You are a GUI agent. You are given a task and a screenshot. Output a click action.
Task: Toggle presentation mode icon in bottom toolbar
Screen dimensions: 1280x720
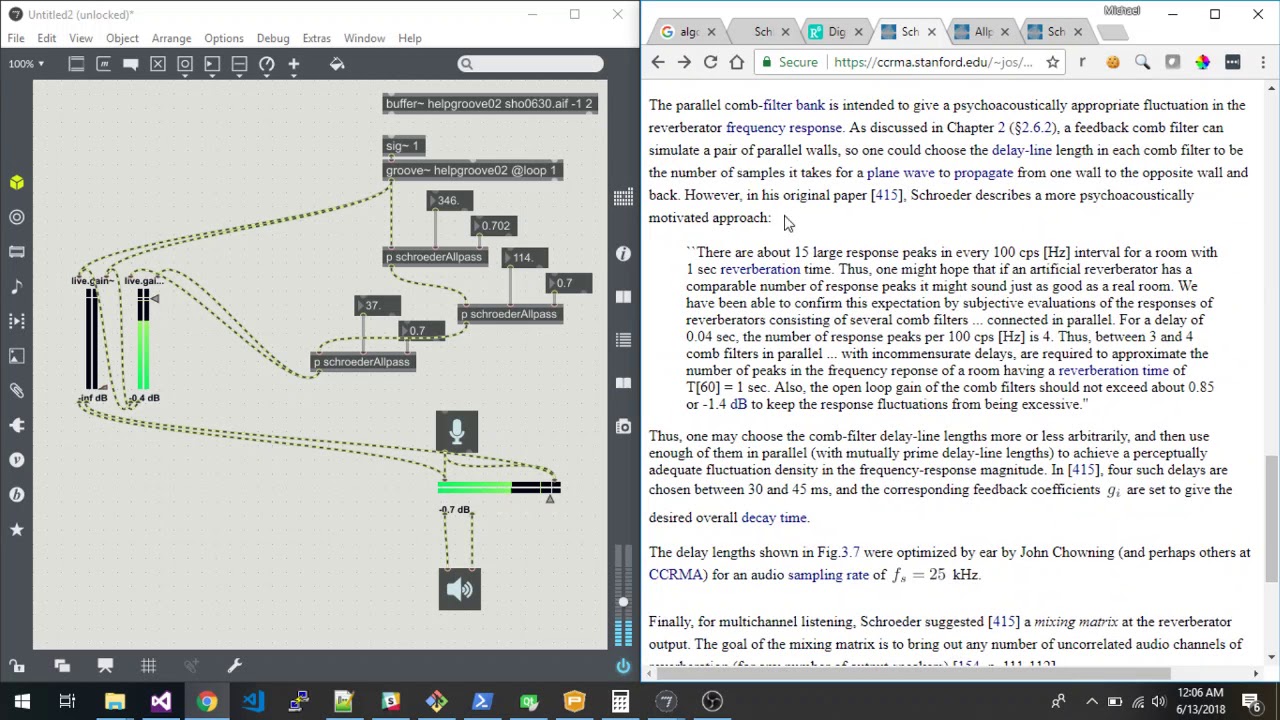[105, 666]
